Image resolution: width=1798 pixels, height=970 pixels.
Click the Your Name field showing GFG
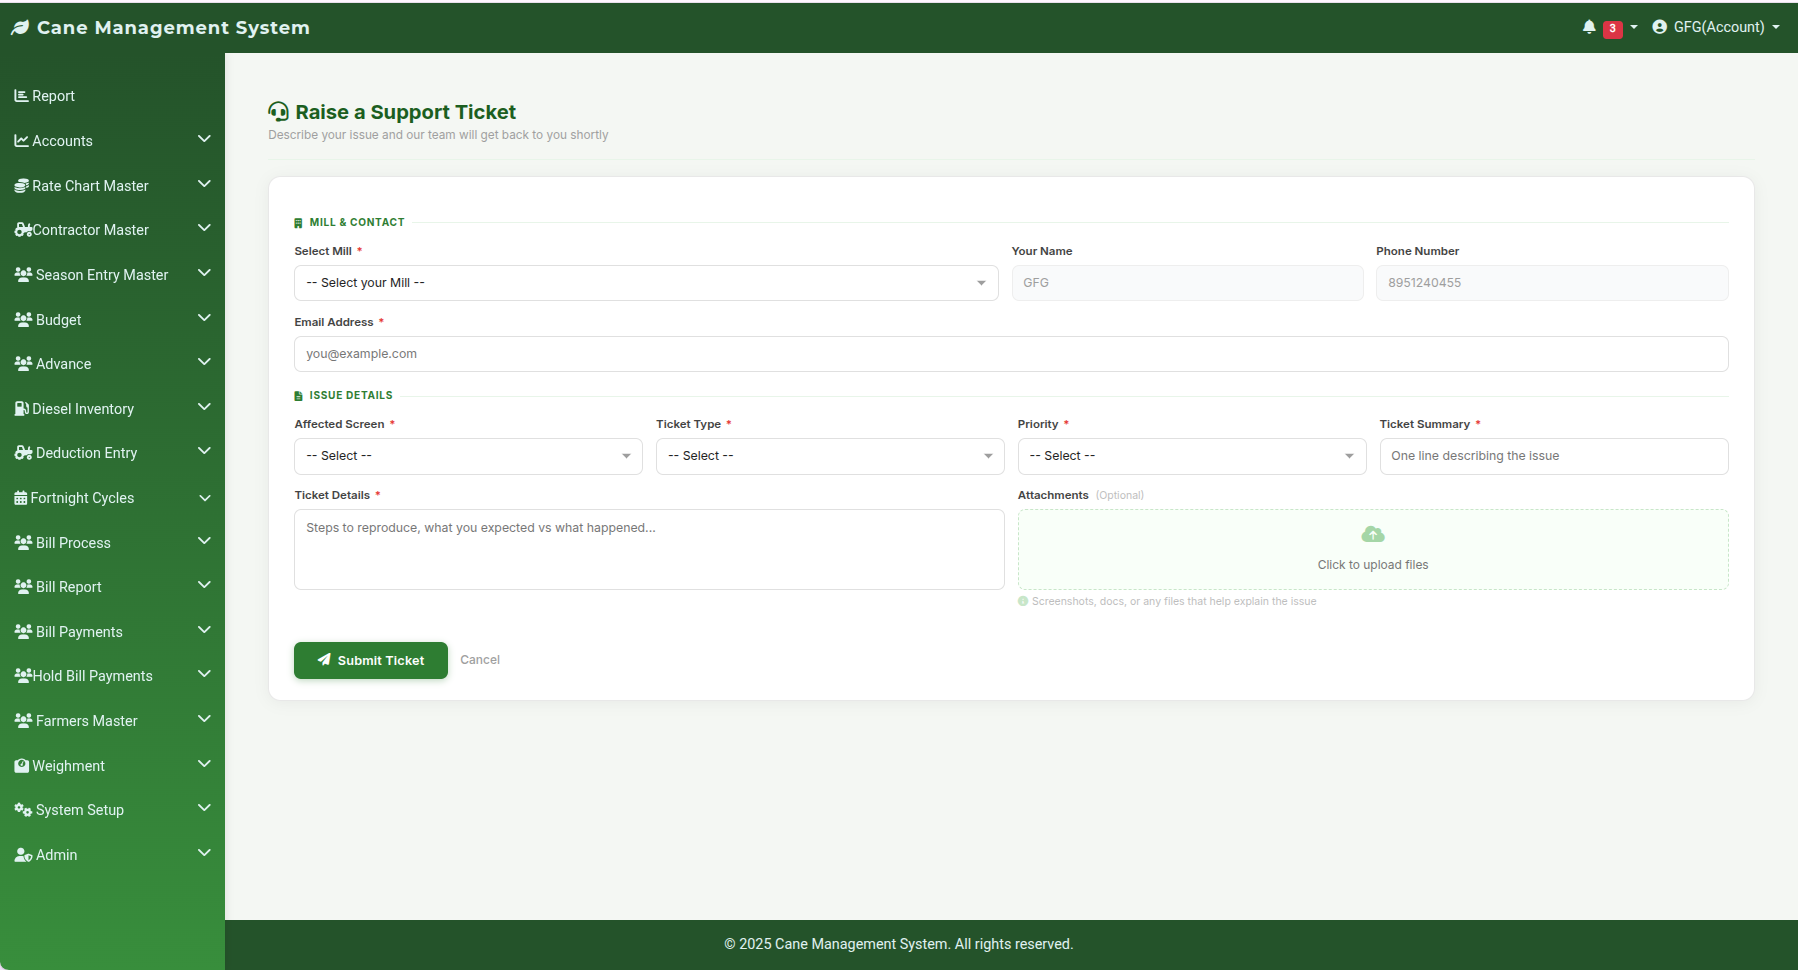[1187, 283]
